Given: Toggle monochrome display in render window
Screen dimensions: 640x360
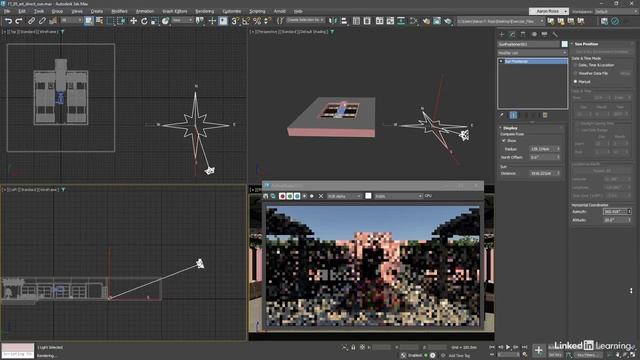Looking at the screenshot, I should click(x=312, y=196).
